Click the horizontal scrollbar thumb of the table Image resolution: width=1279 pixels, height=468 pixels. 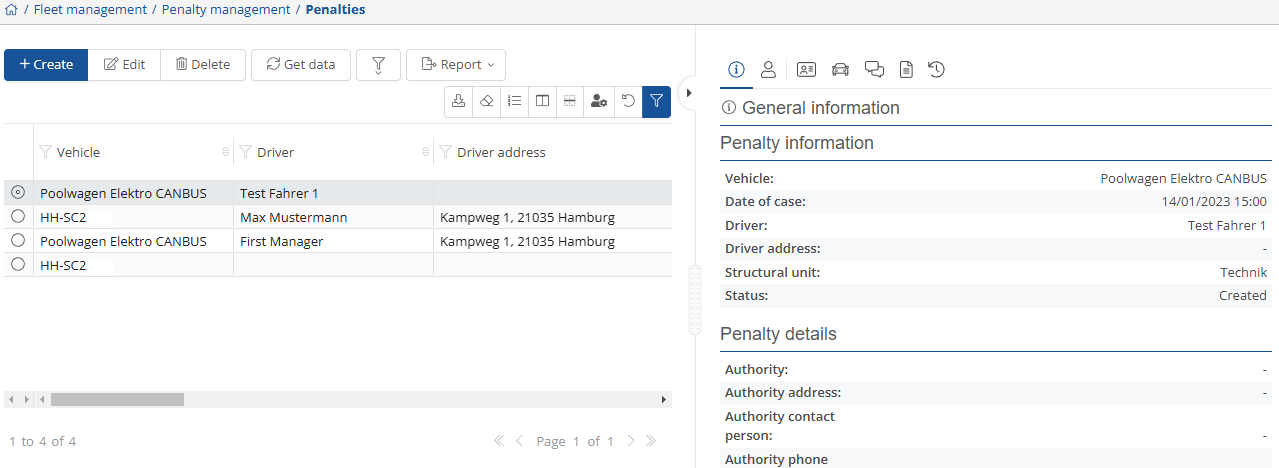point(117,399)
